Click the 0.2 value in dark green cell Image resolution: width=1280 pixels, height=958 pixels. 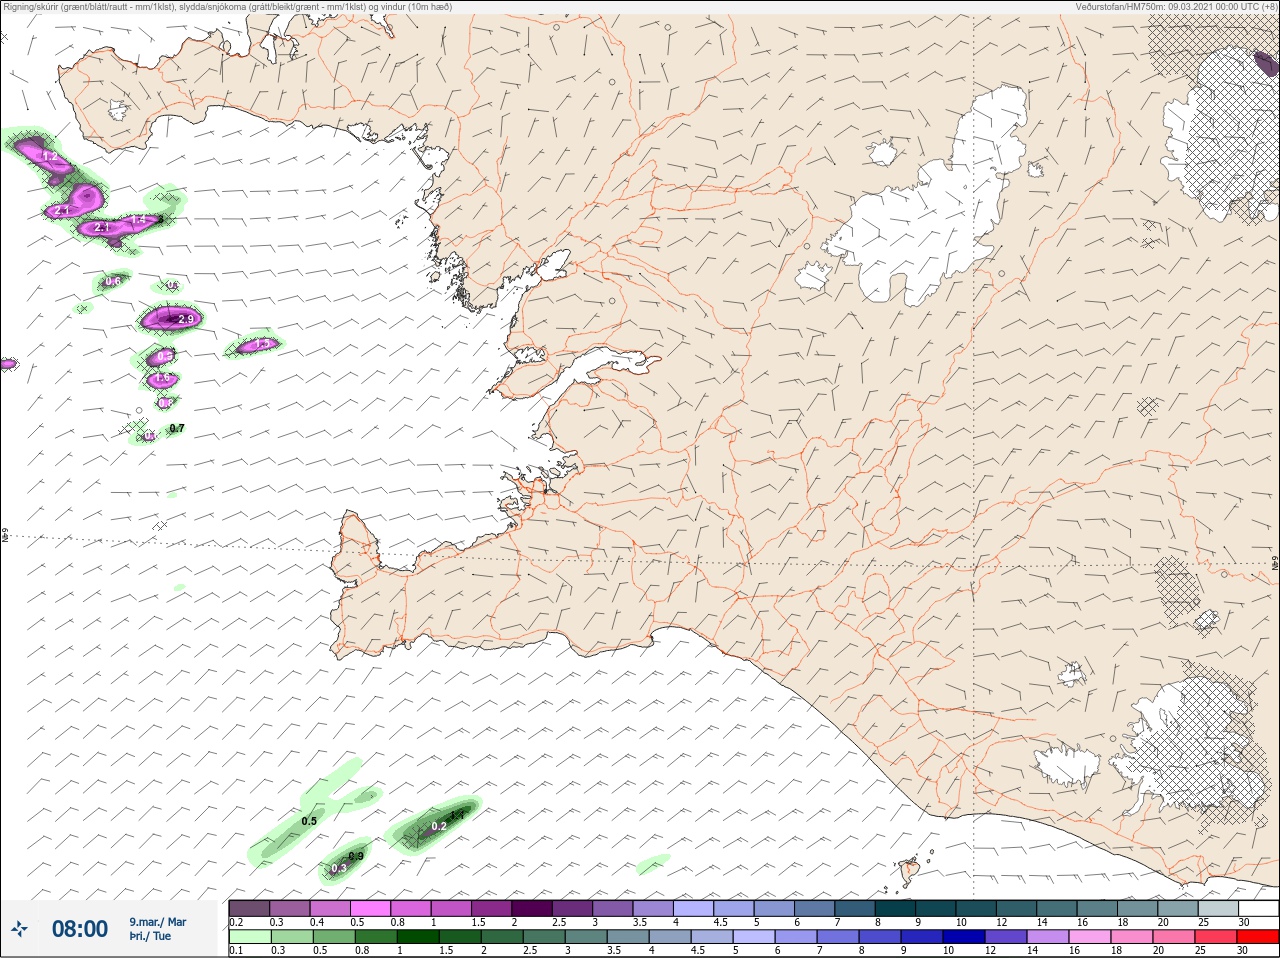[x=438, y=827]
